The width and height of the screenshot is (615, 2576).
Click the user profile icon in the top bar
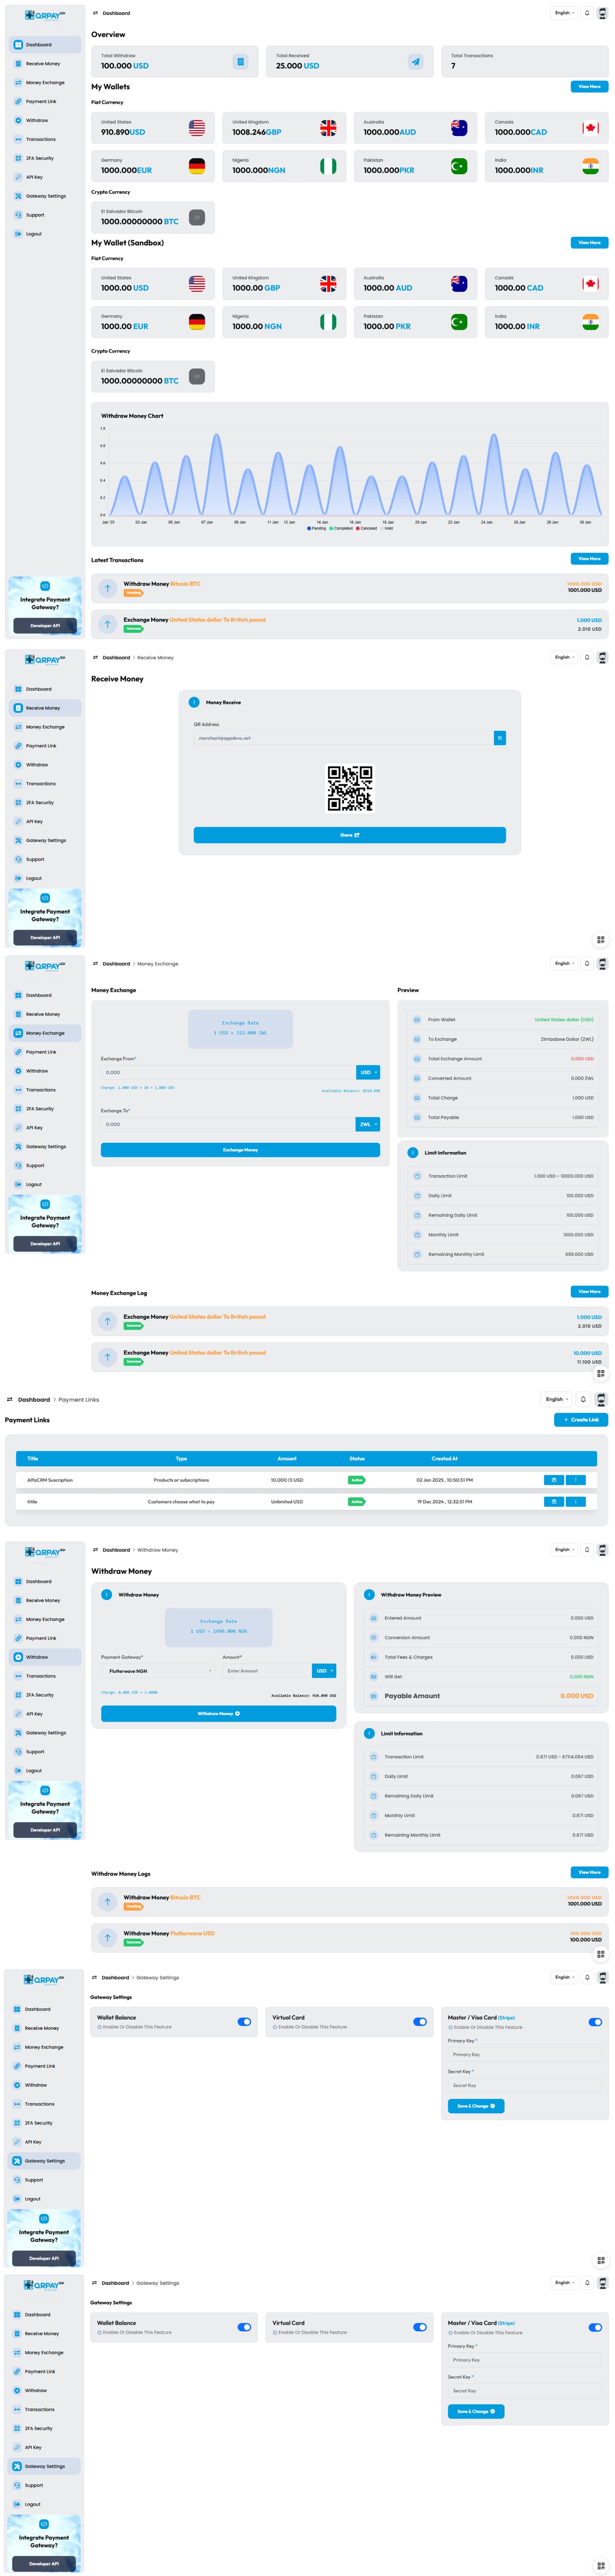click(x=602, y=13)
